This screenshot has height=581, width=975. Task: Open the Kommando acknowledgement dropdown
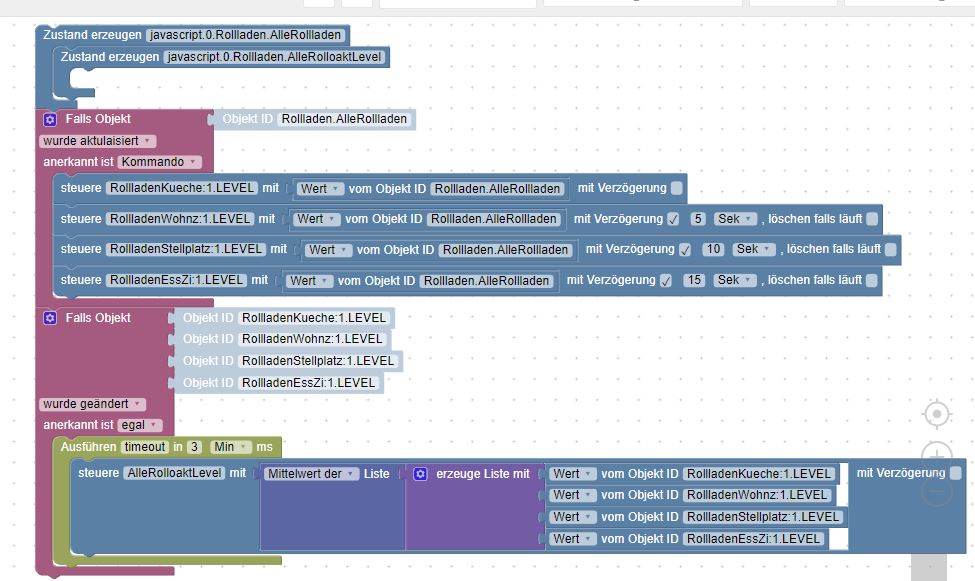[x=160, y=162]
